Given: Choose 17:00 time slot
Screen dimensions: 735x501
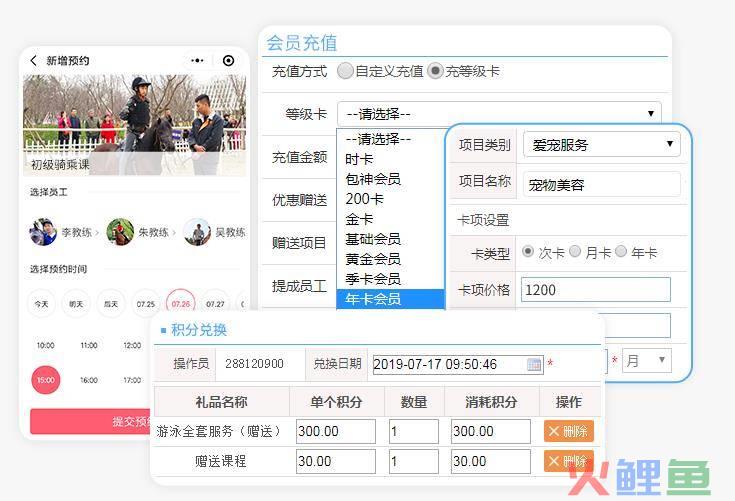Looking at the screenshot, I should click(x=132, y=380).
